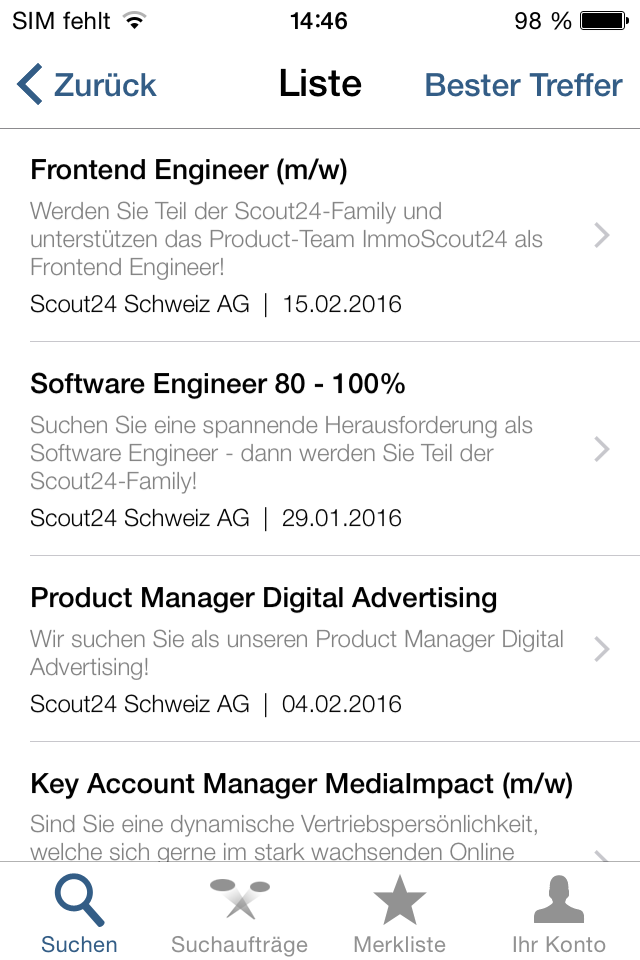Go back with the Zurück button

104,85
